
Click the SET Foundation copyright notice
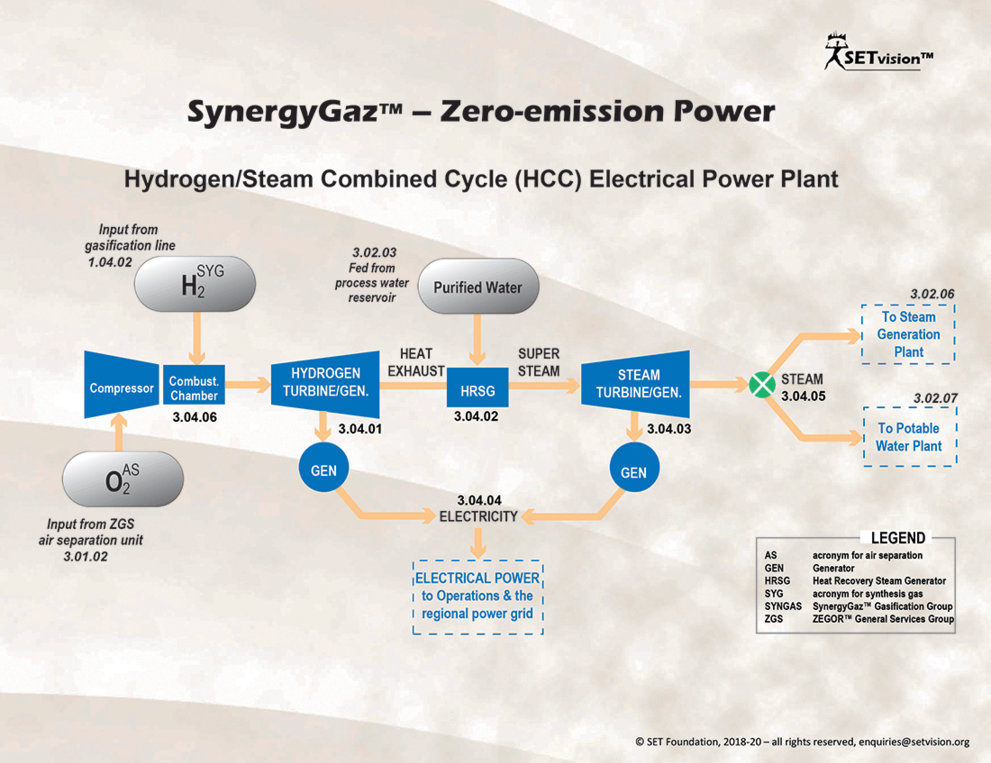coord(802,742)
